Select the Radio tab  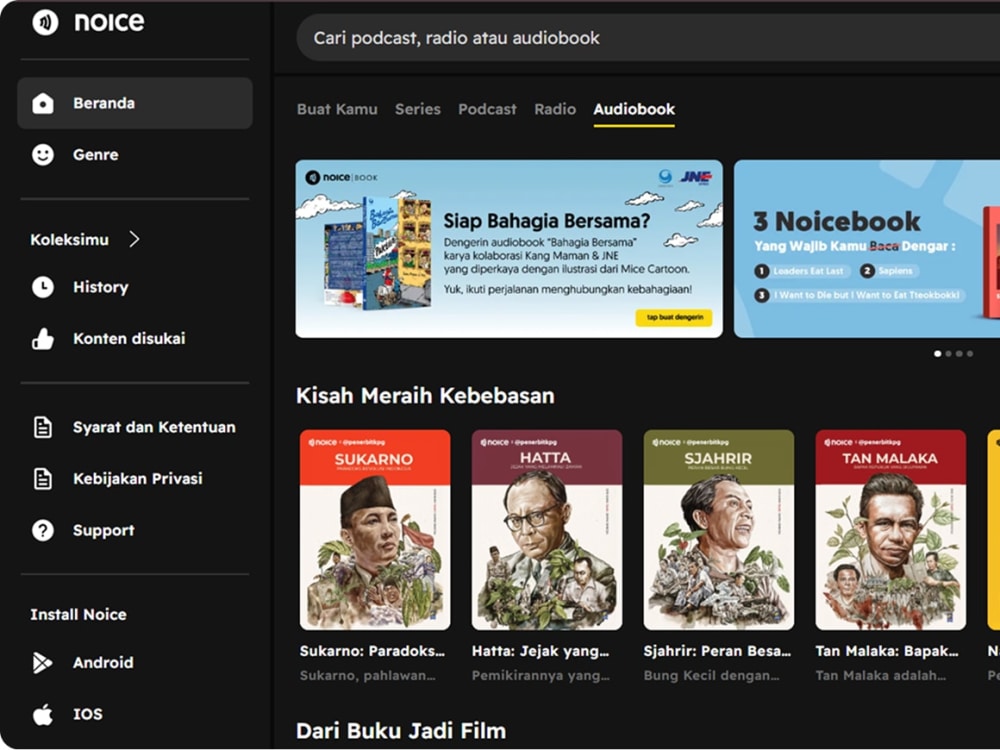[x=555, y=109]
